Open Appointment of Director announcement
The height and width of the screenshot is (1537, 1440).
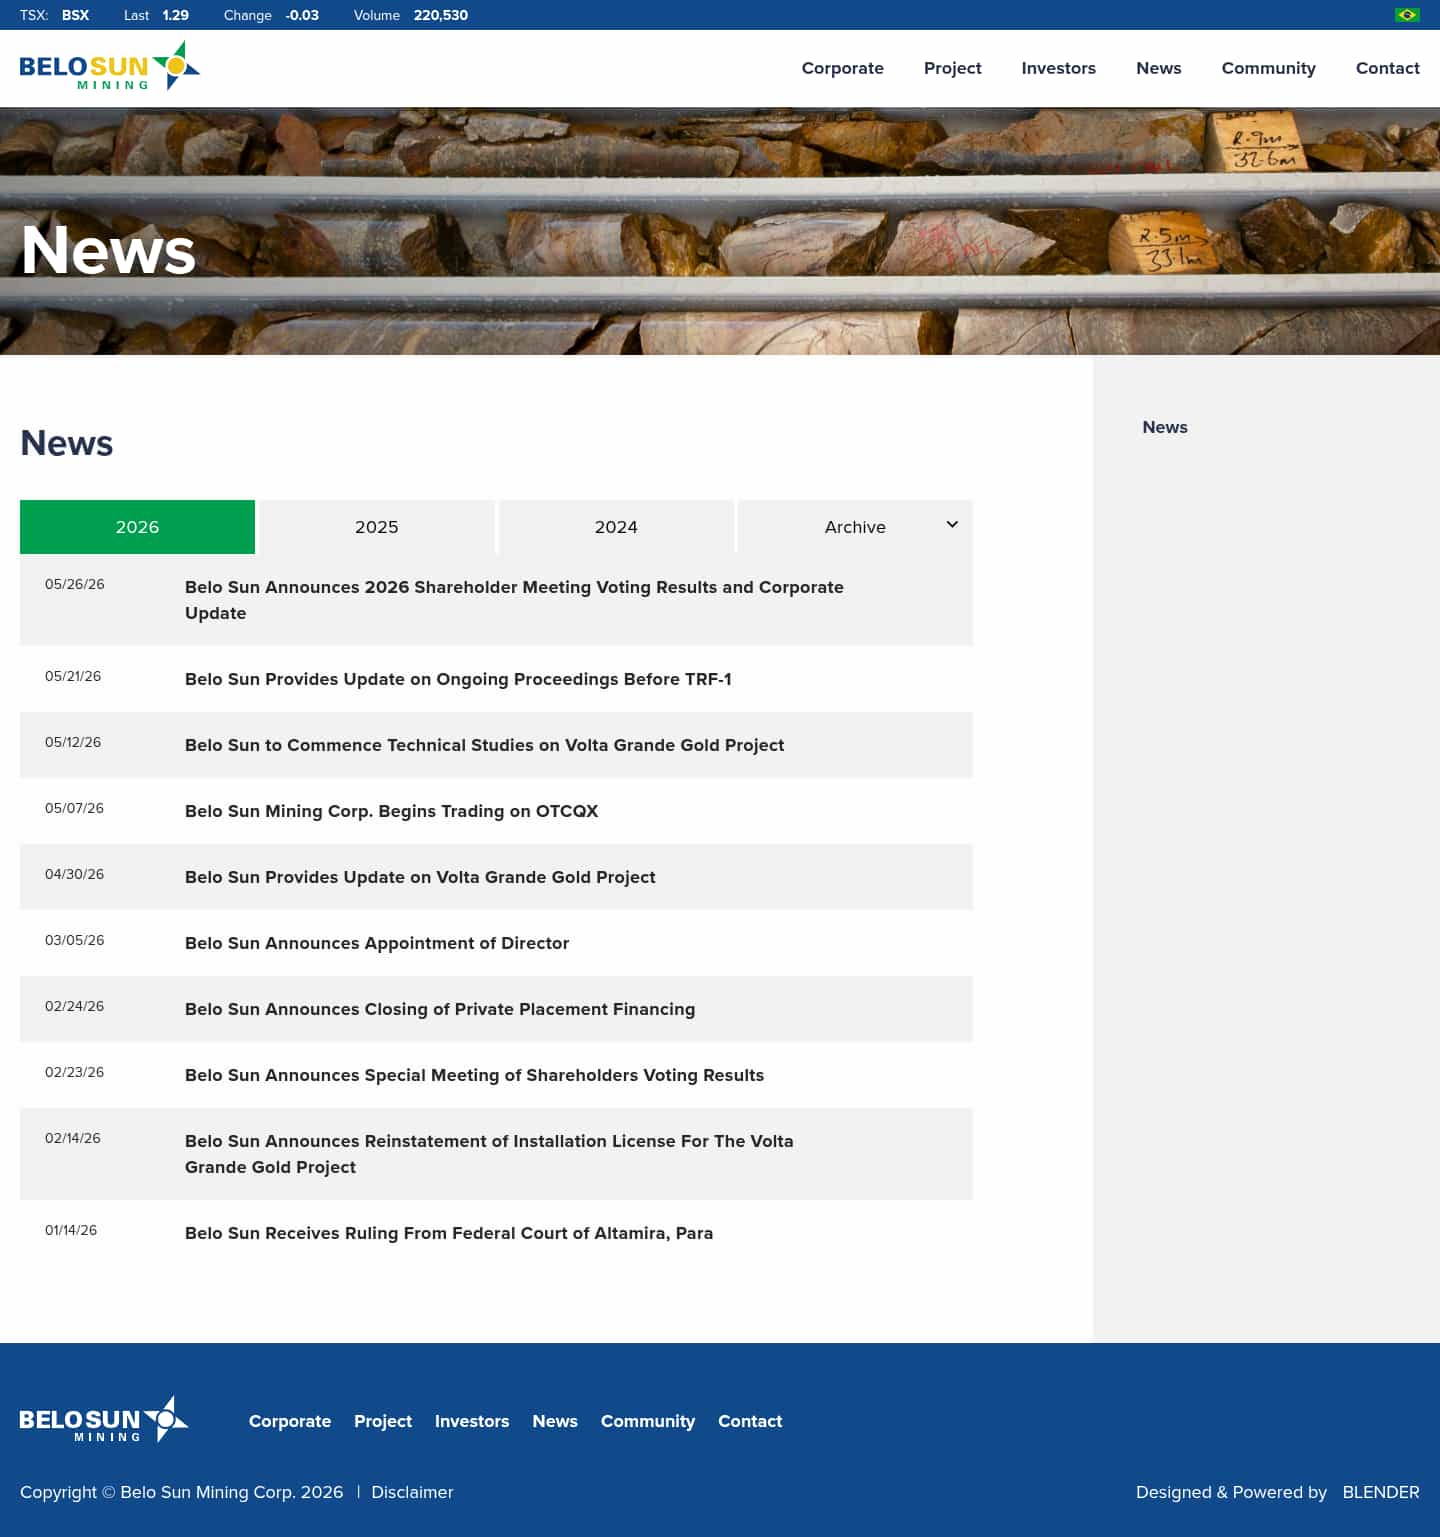pos(377,943)
